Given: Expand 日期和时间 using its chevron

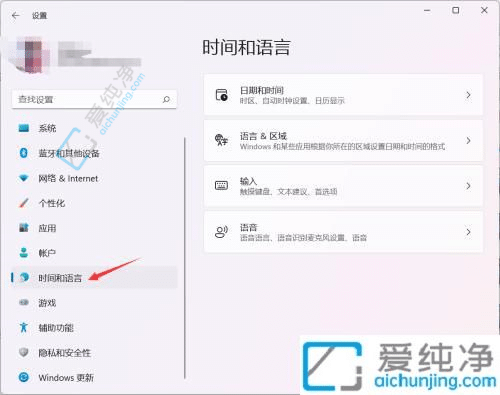Looking at the screenshot, I should (x=468, y=95).
